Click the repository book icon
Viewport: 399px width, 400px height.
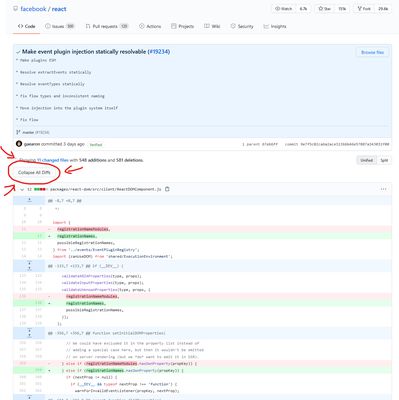point(15,9)
